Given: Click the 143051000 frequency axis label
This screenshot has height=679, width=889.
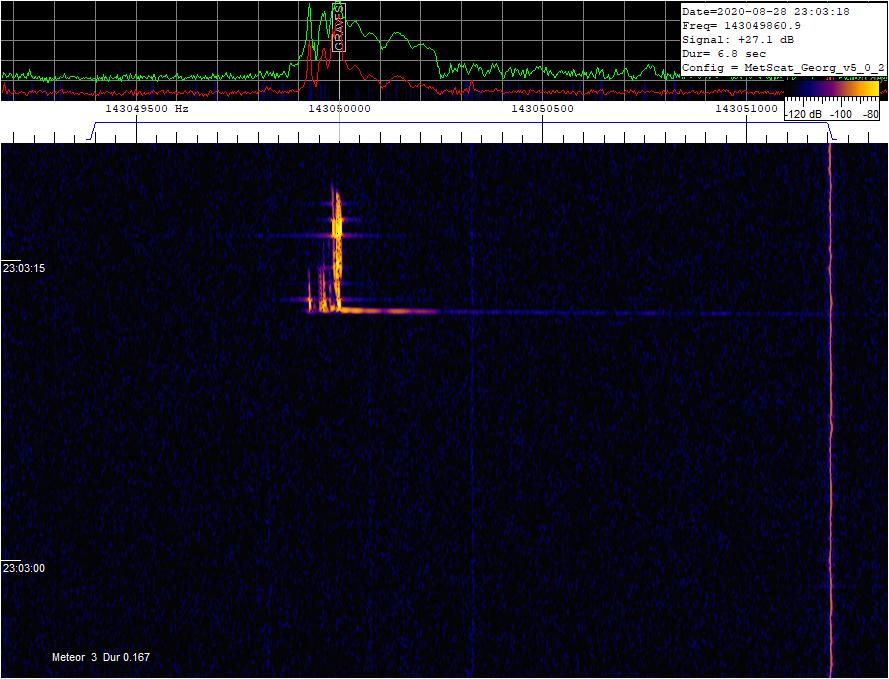Looking at the screenshot, I should pos(746,109).
